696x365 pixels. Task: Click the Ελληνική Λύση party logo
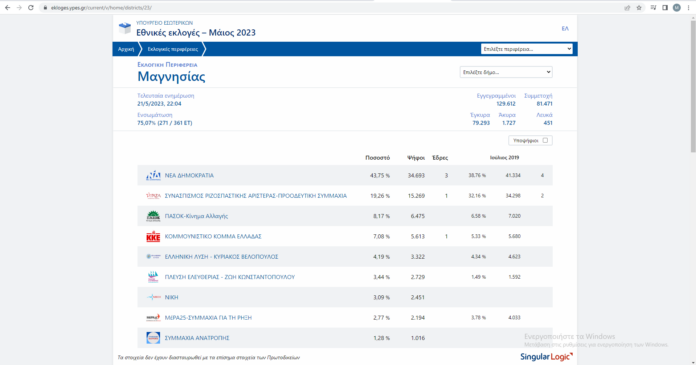[153, 257]
